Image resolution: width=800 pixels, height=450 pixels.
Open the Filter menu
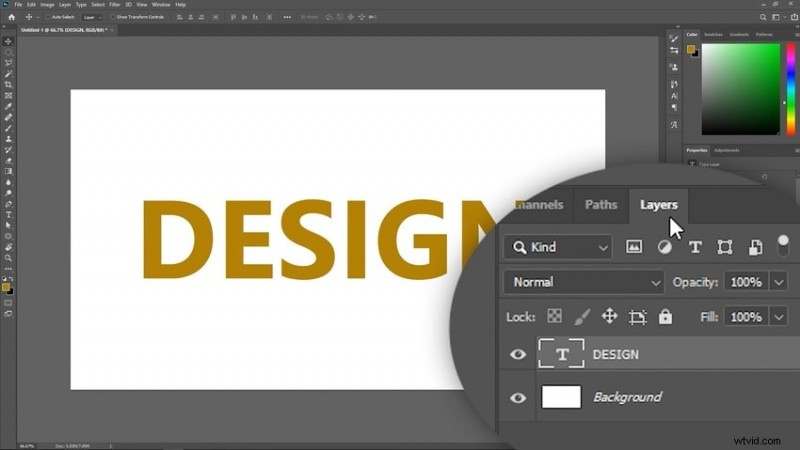tap(115, 5)
